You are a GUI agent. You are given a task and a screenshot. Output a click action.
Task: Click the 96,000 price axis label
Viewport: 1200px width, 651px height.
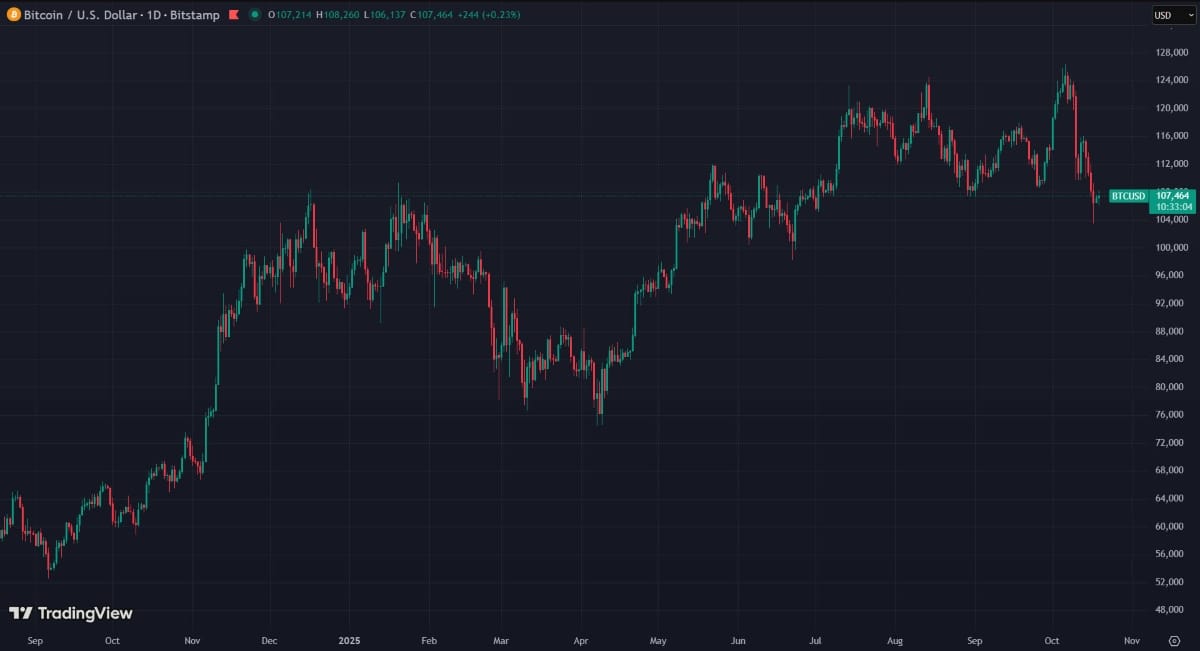click(1171, 275)
